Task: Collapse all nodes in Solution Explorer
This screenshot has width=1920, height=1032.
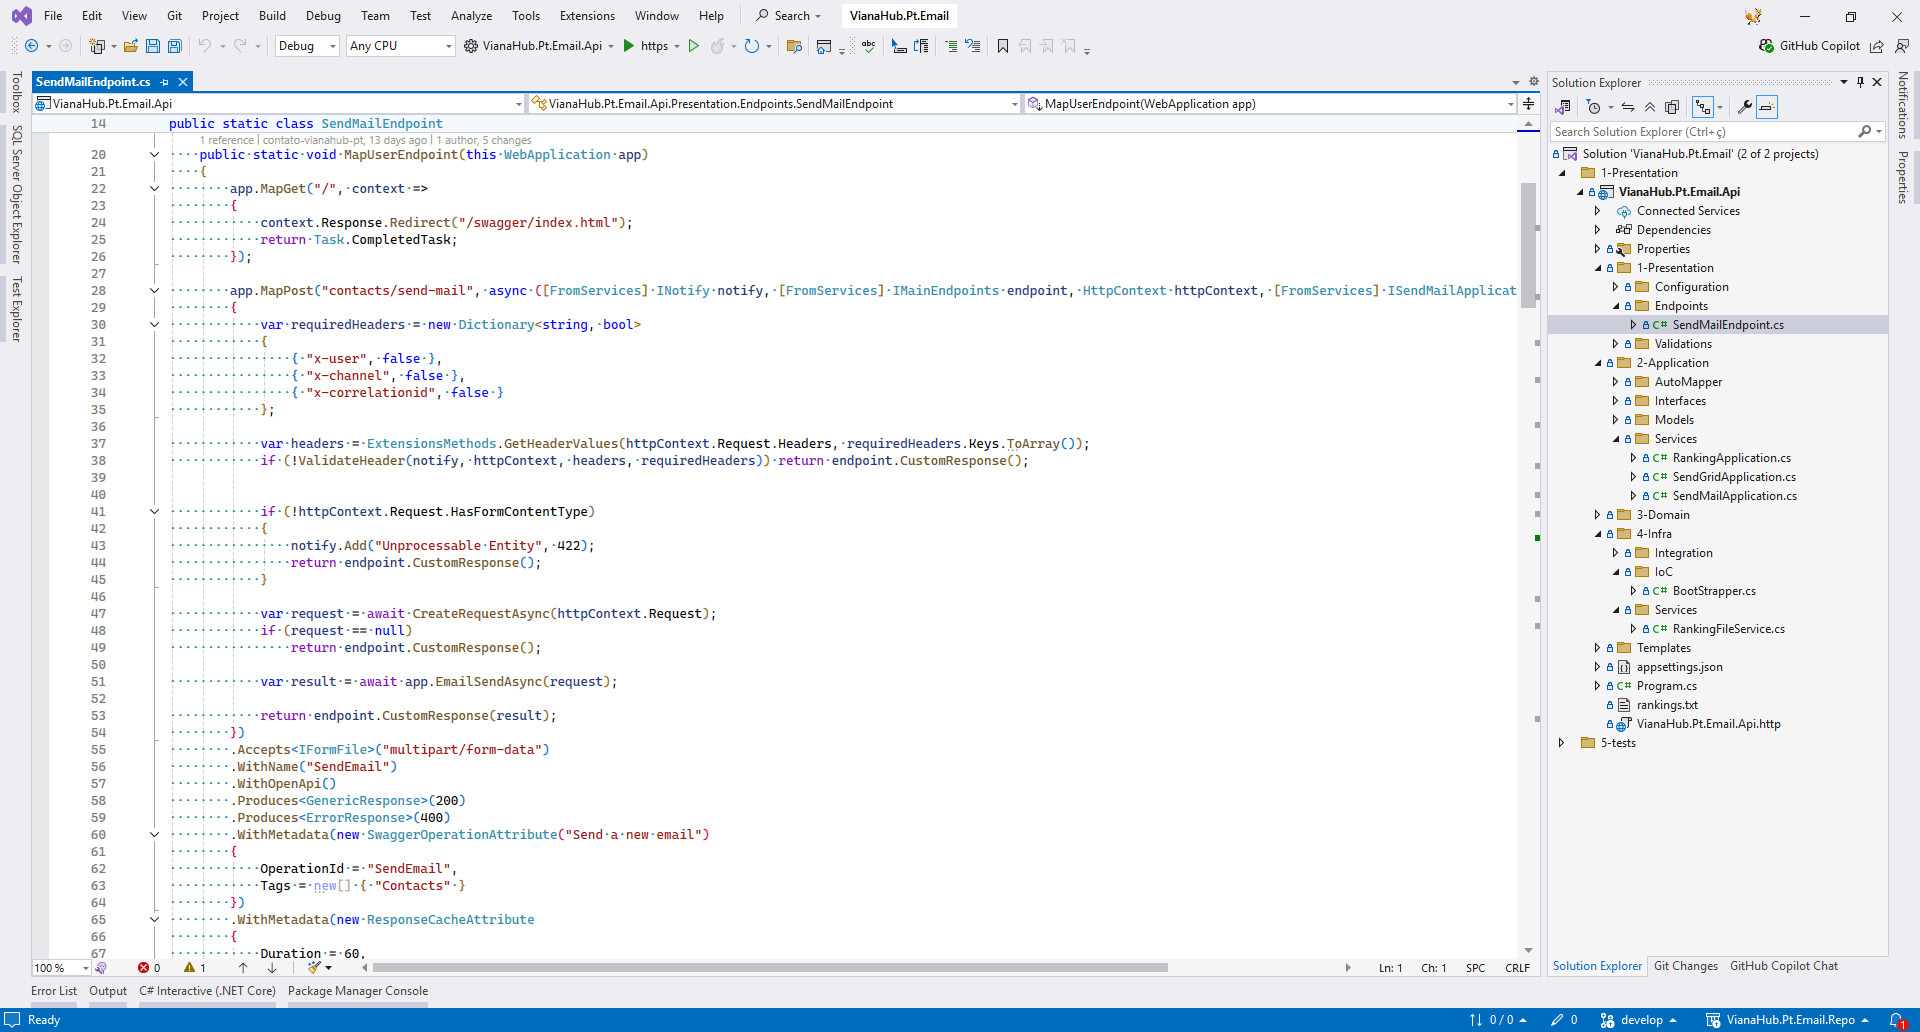Action: 1650,107
